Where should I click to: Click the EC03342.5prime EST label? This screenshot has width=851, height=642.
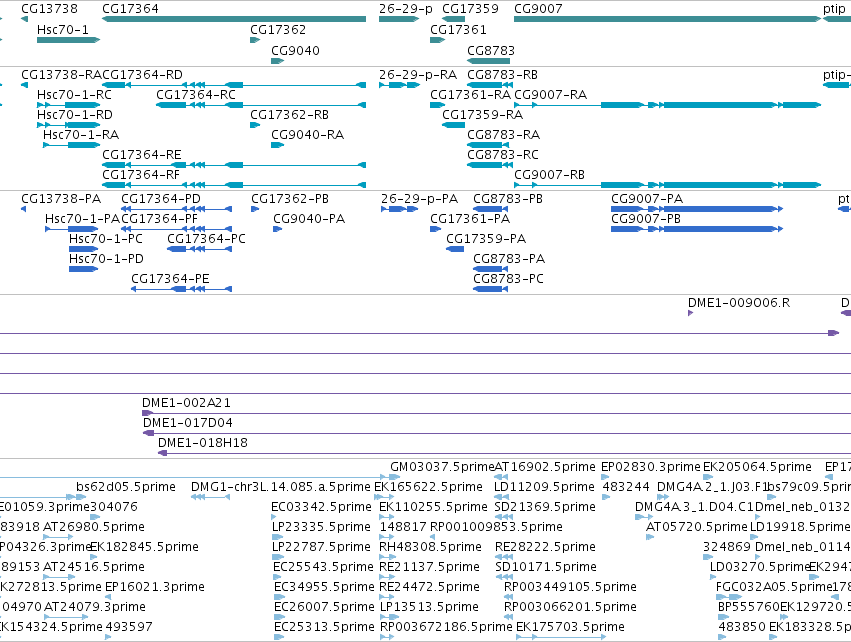point(321,507)
